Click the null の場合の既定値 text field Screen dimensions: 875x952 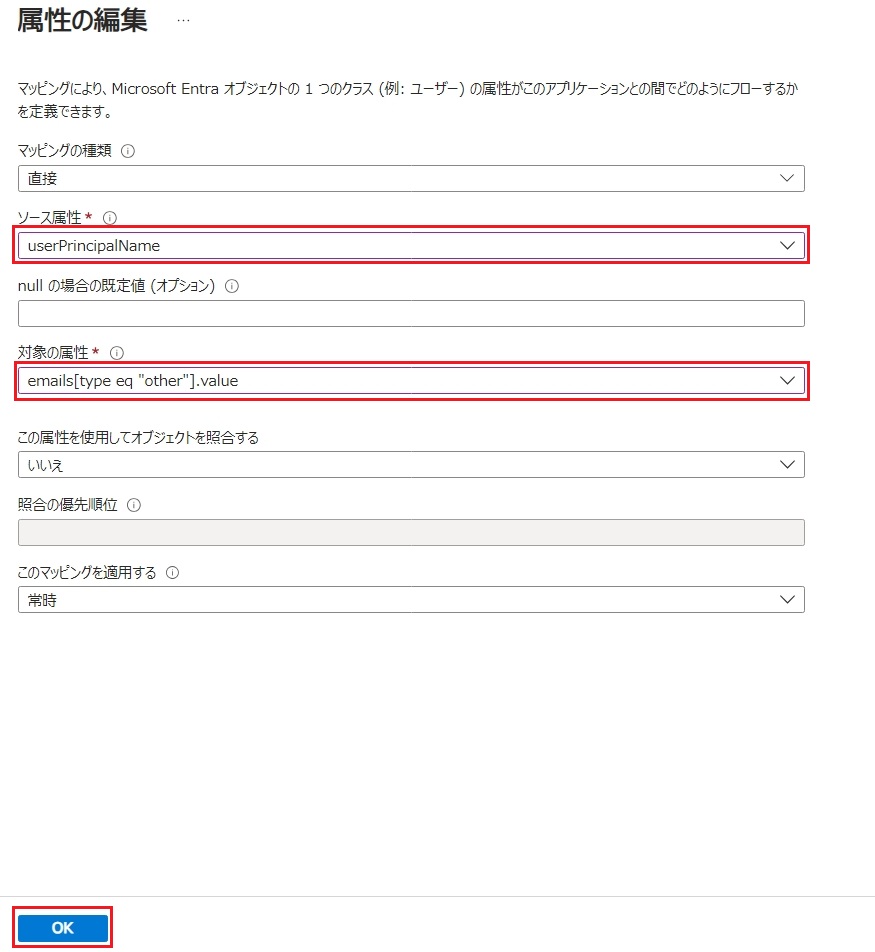tap(411, 314)
